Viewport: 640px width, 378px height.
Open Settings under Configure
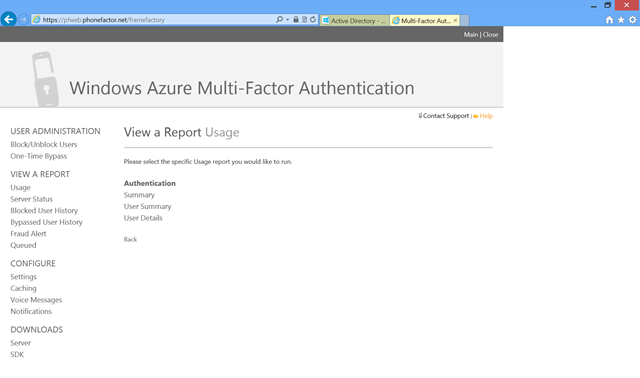click(x=23, y=277)
